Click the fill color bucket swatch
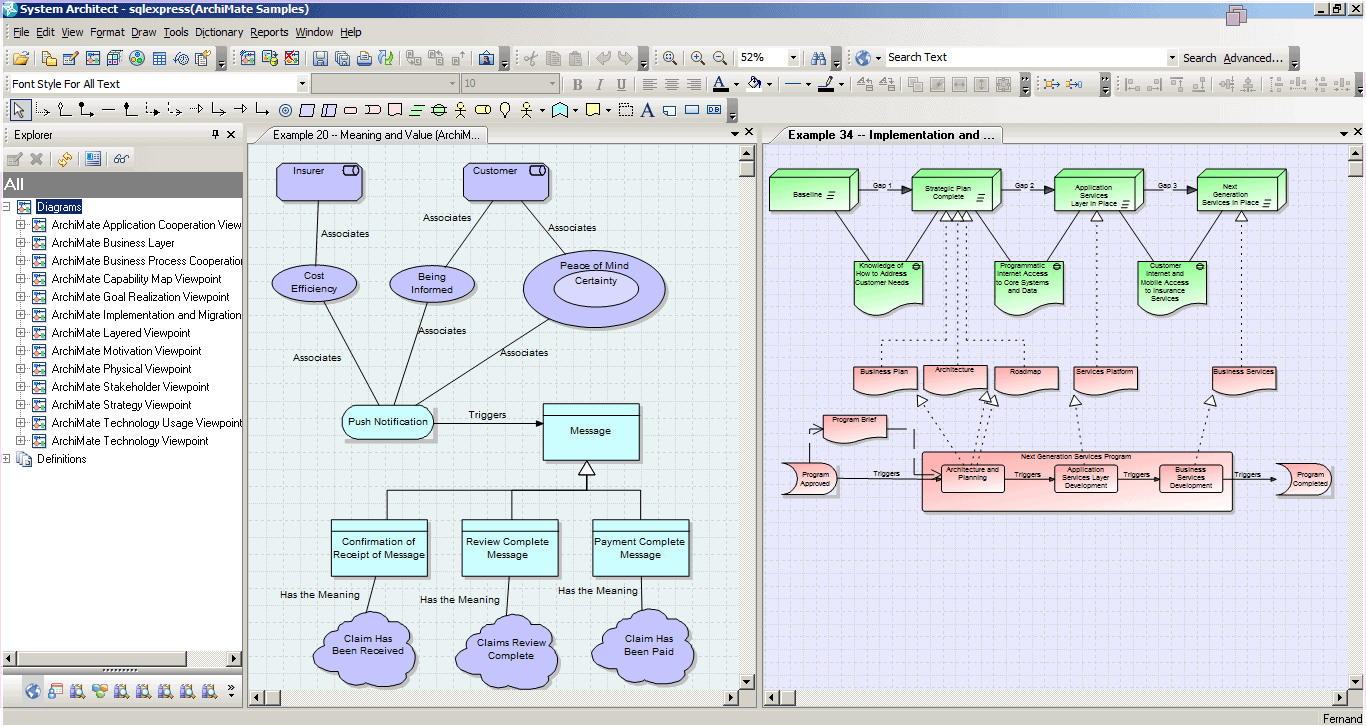Viewport: 1366px width, 726px height. click(x=754, y=85)
